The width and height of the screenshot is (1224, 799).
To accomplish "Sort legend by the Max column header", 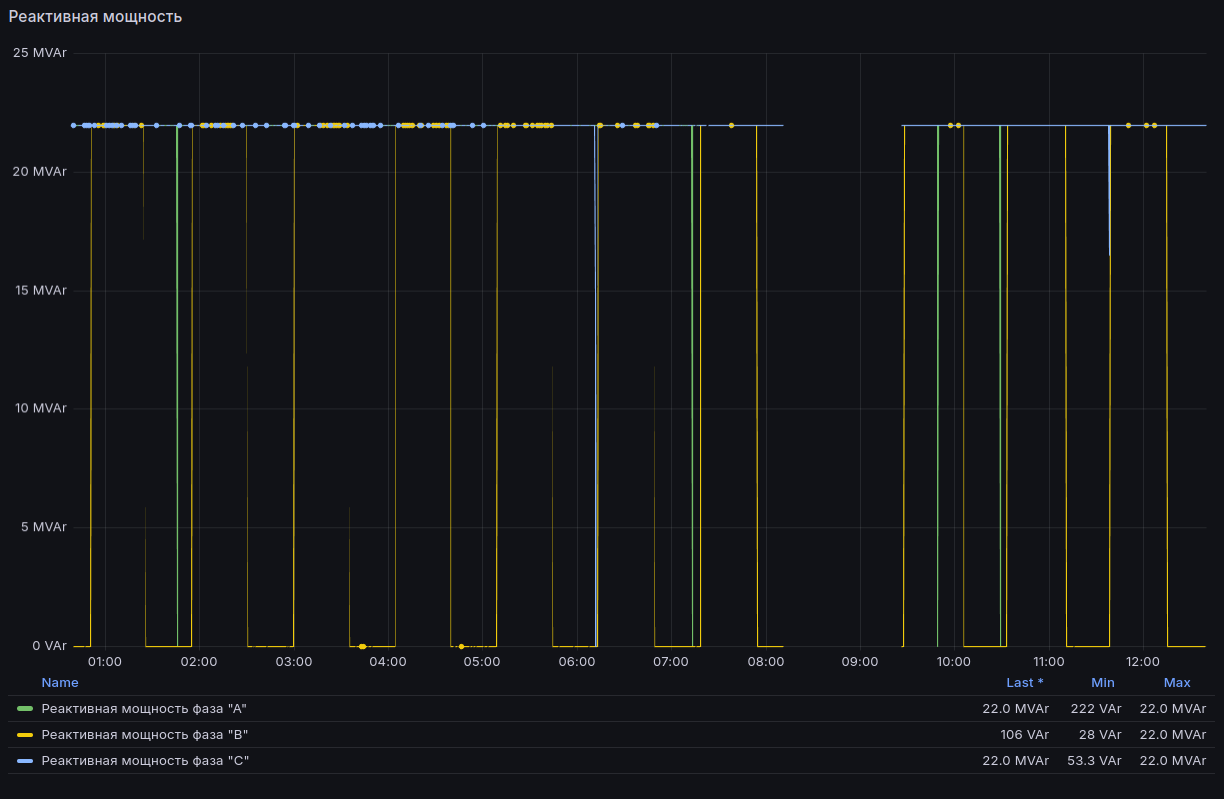I will (x=1177, y=683).
